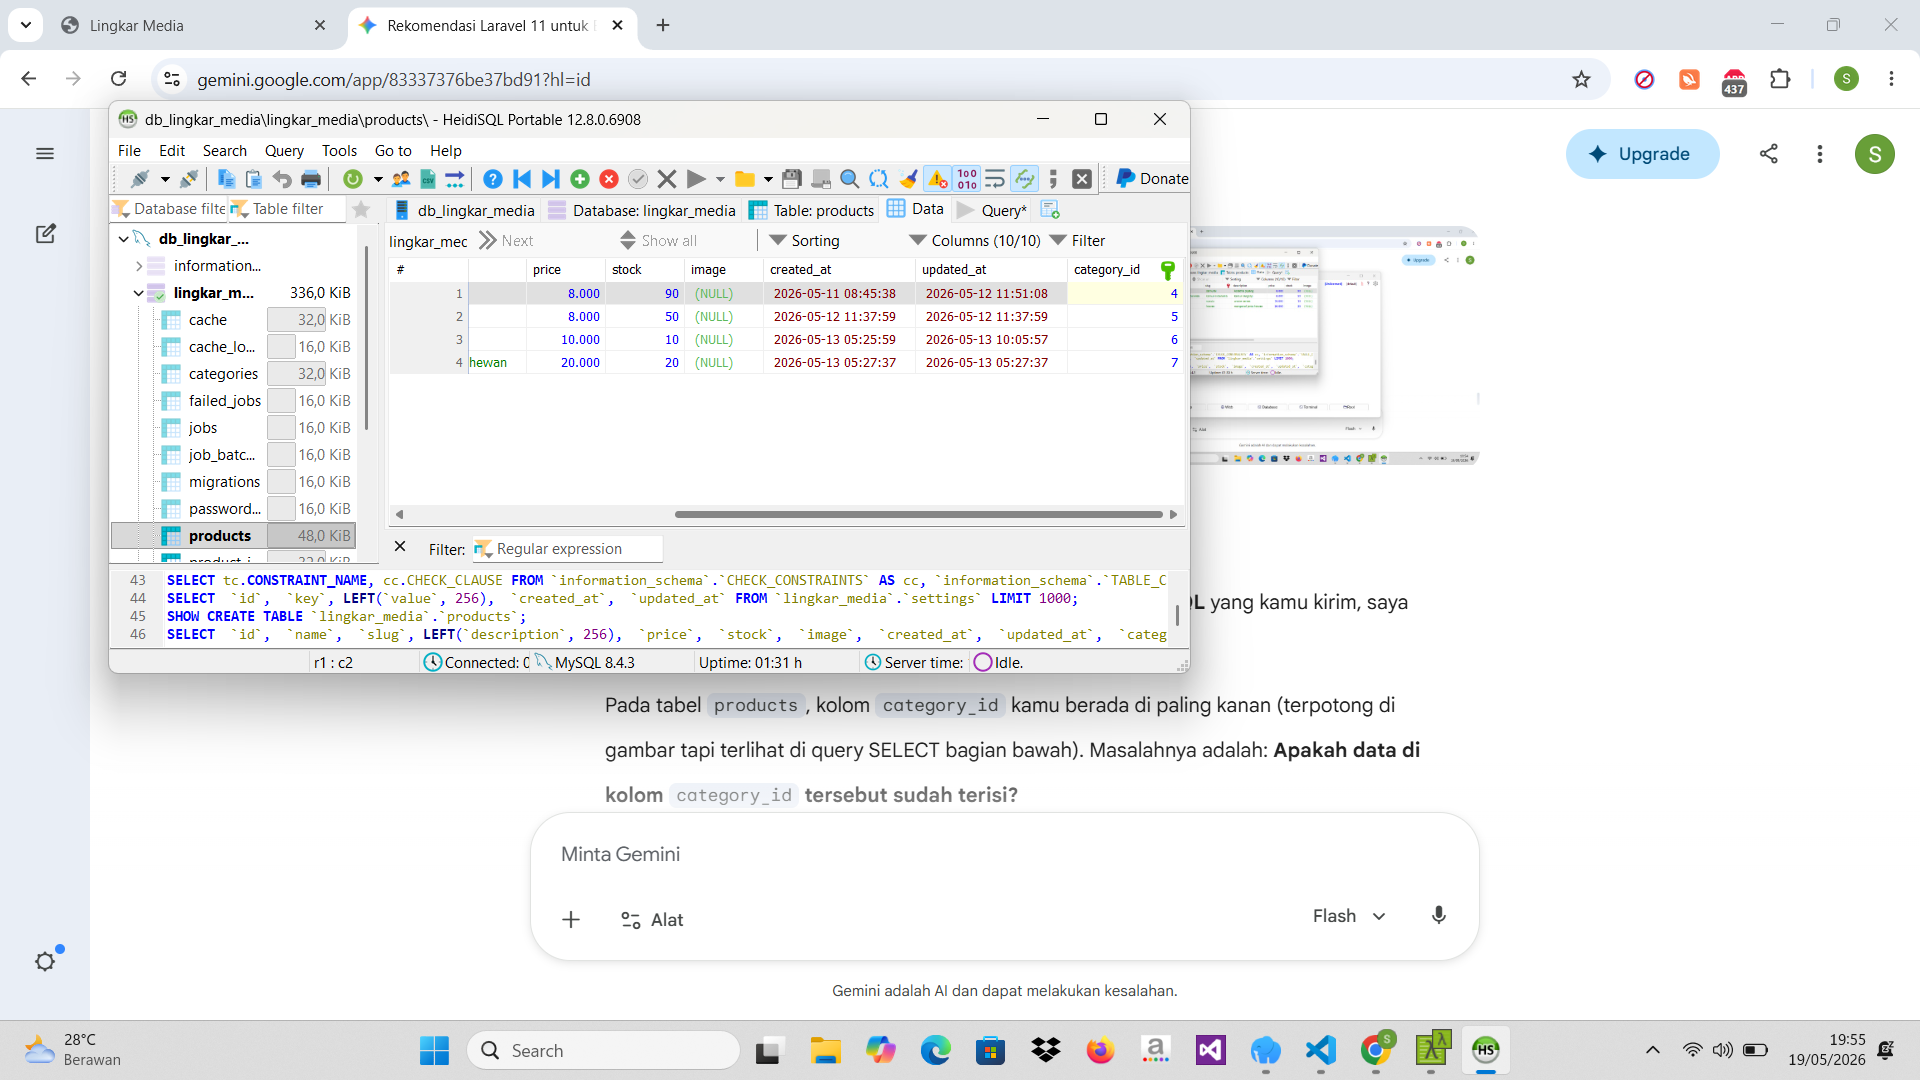Click the green Refresh icon in HeidiSQL

[352, 179]
